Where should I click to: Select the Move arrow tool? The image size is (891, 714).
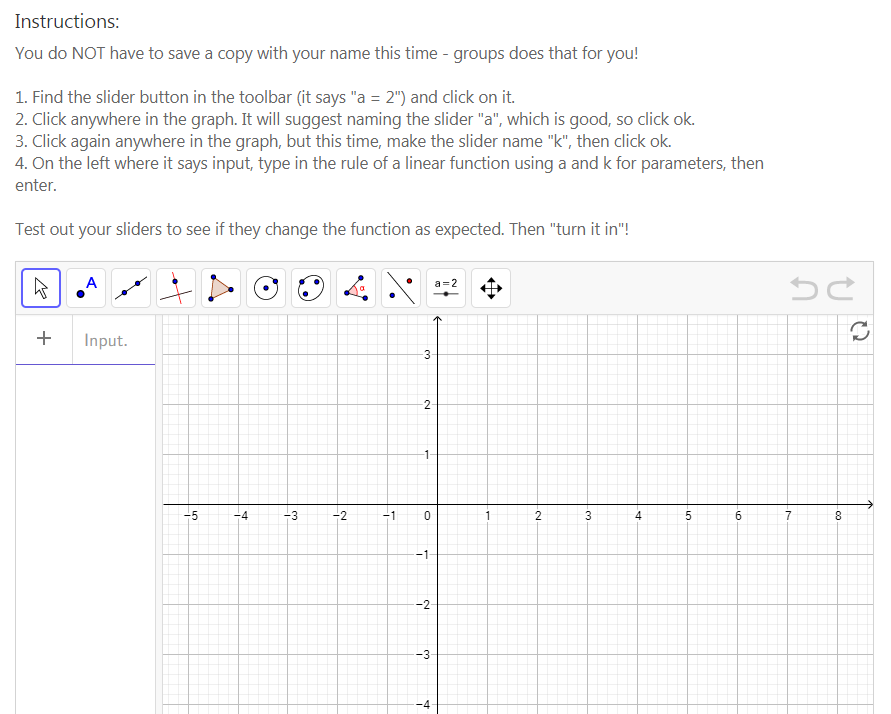41,288
